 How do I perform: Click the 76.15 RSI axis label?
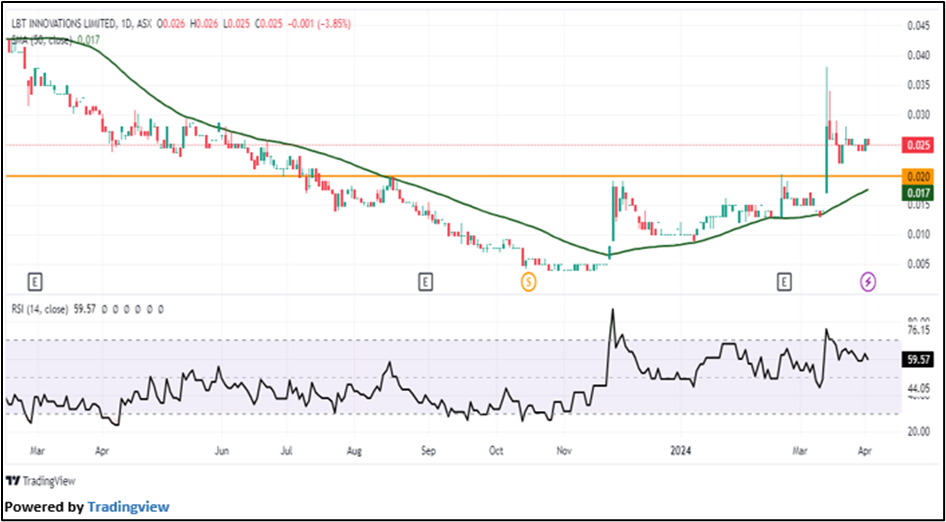coord(918,329)
